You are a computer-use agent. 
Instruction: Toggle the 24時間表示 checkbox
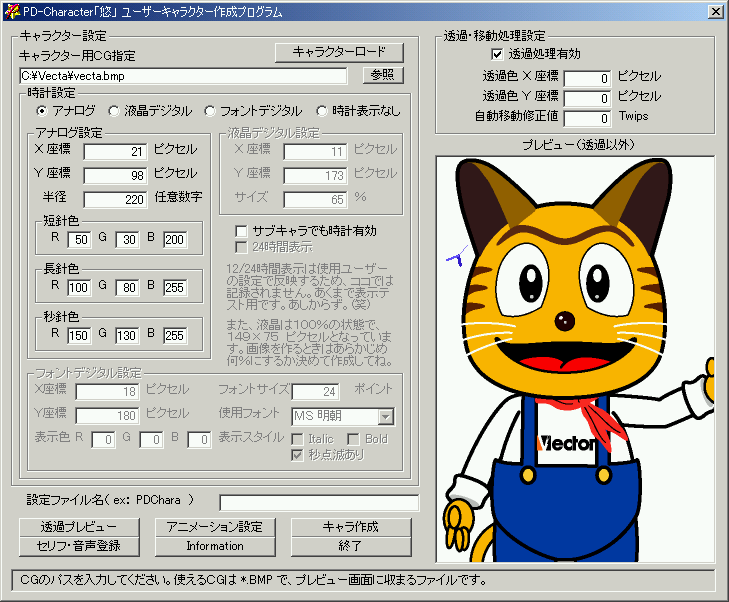click(x=241, y=247)
